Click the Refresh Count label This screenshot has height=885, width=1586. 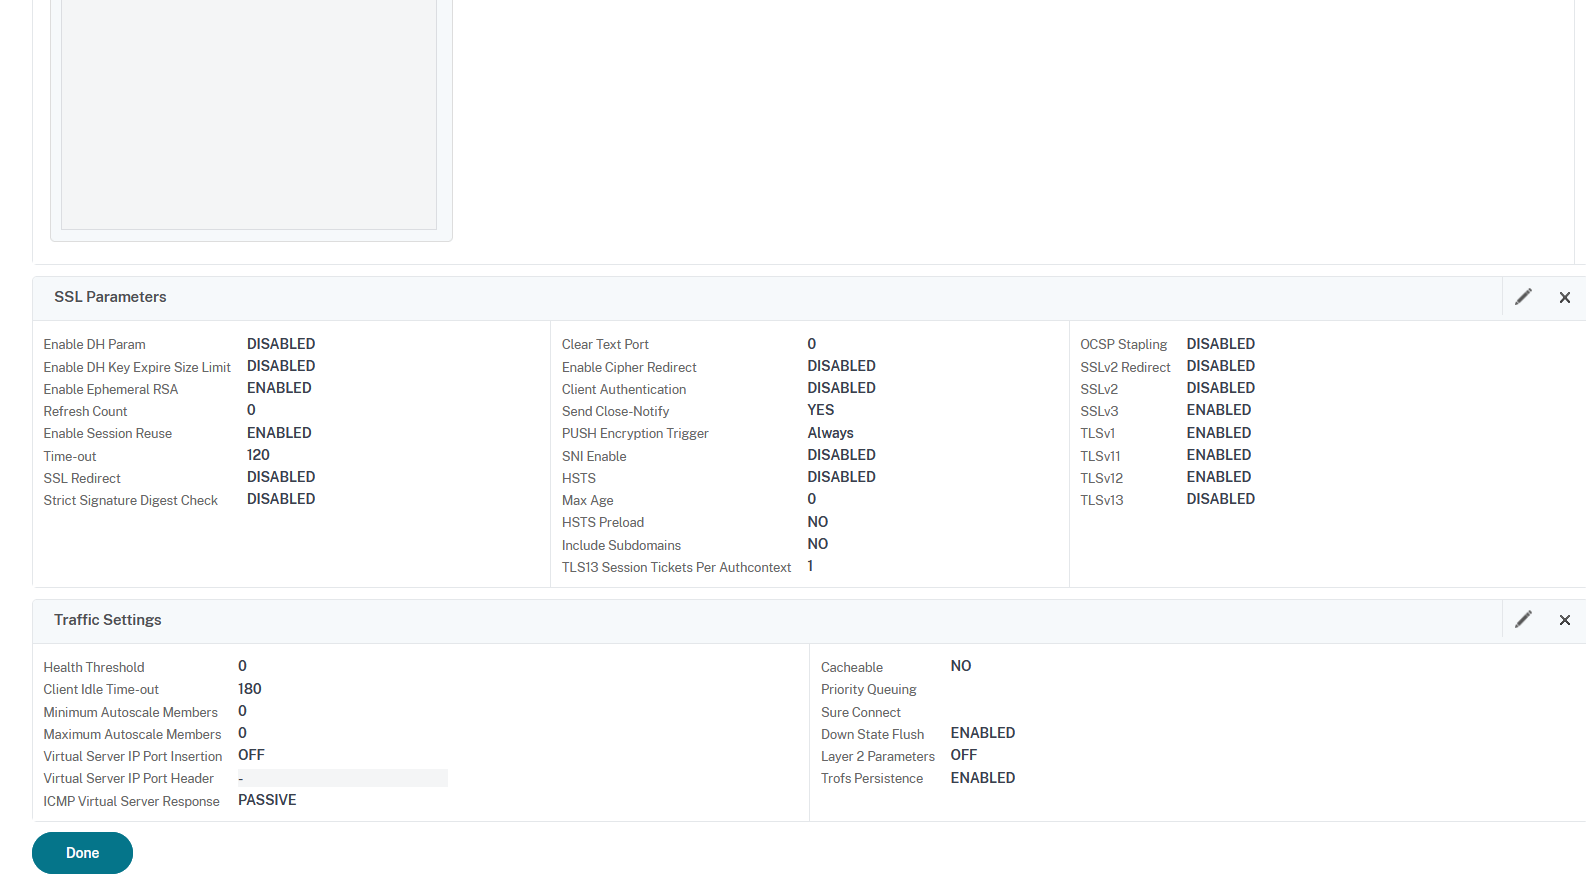(x=85, y=412)
